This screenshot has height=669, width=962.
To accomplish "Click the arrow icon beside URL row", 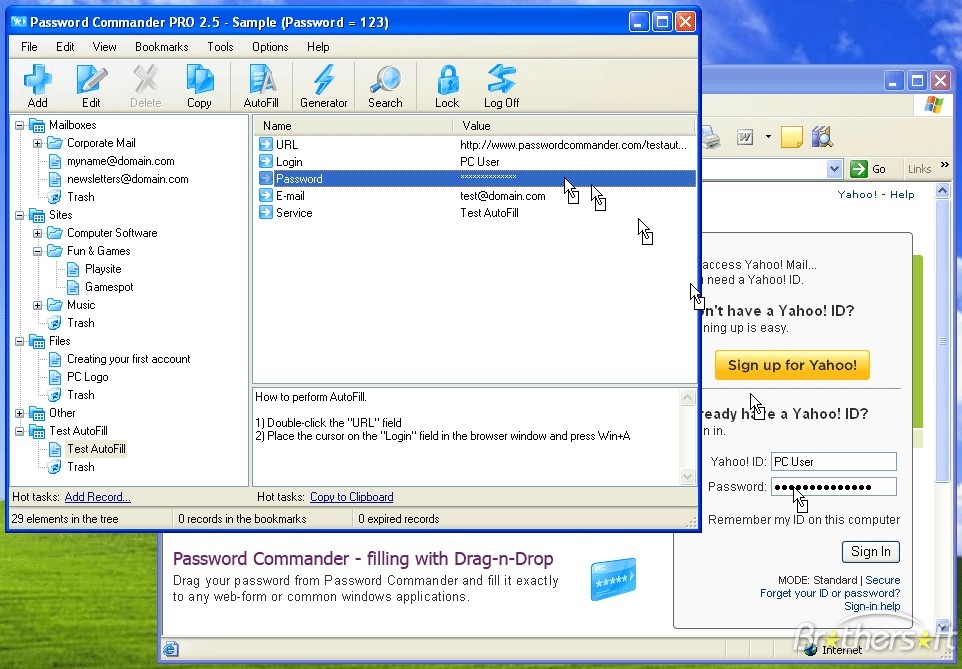I will [266, 144].
